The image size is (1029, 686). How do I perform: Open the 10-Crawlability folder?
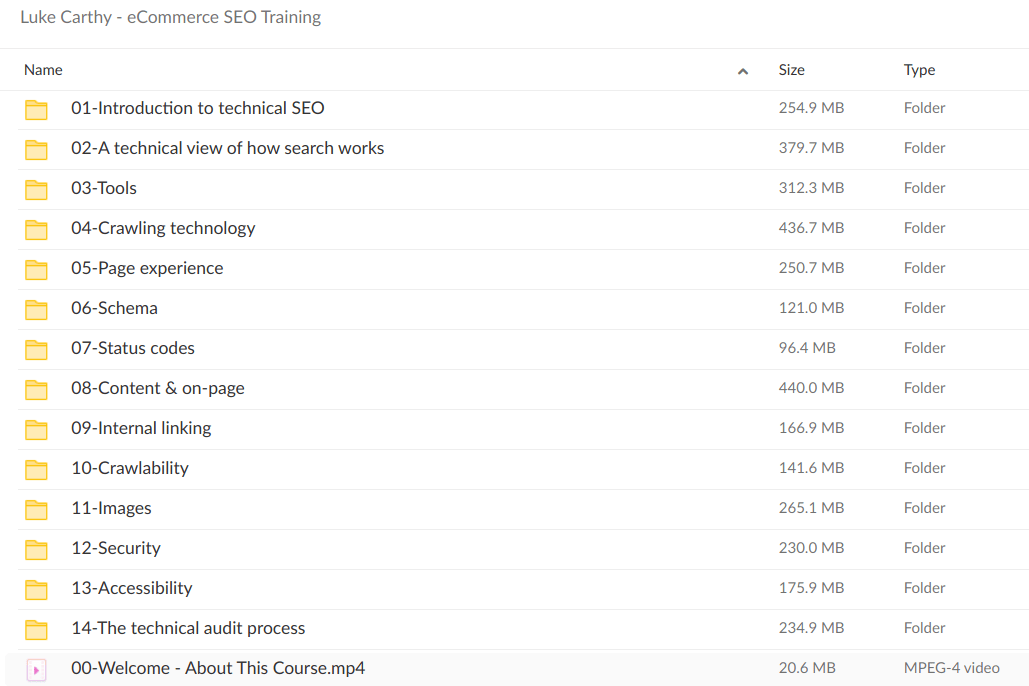click(x=129, y=468)
